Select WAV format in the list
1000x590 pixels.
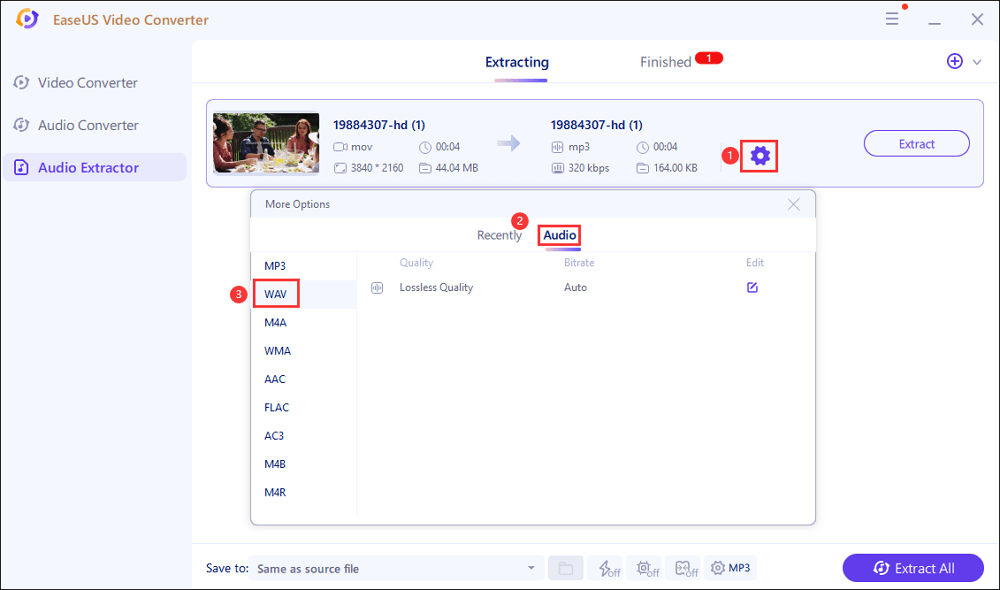[276, 294]
